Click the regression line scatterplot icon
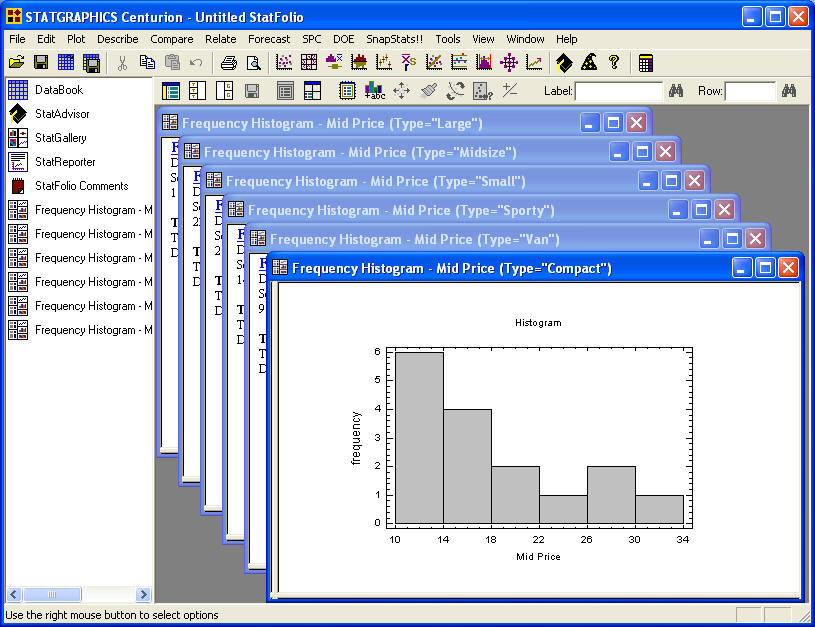 coord(434,63)
